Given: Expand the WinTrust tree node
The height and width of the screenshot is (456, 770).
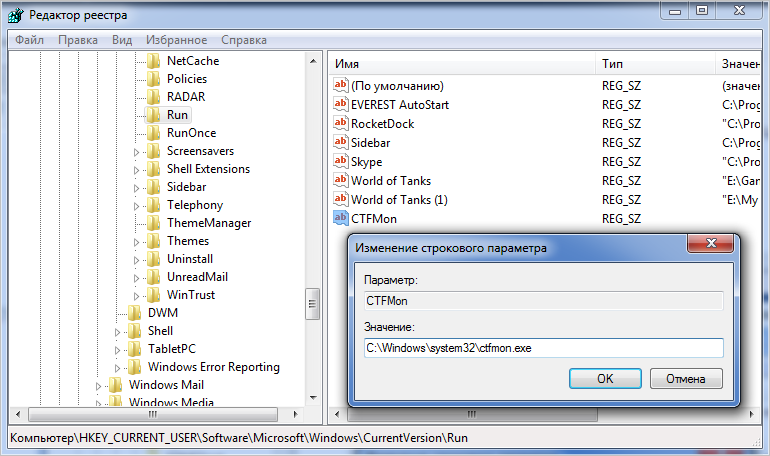Looking at the screenshot, I should (x=137, y=296).
